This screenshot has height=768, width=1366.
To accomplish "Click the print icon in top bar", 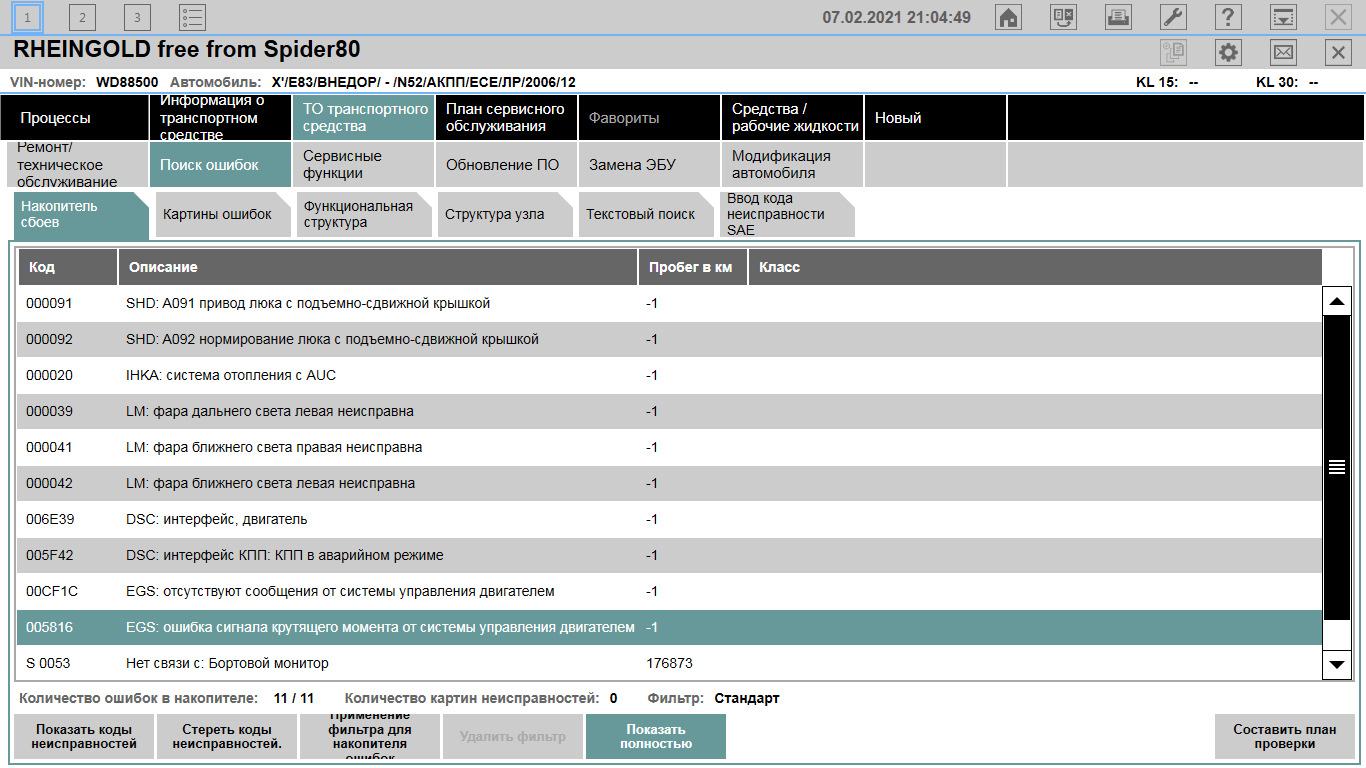I will pyautogui.click(x=1118, y=17).
